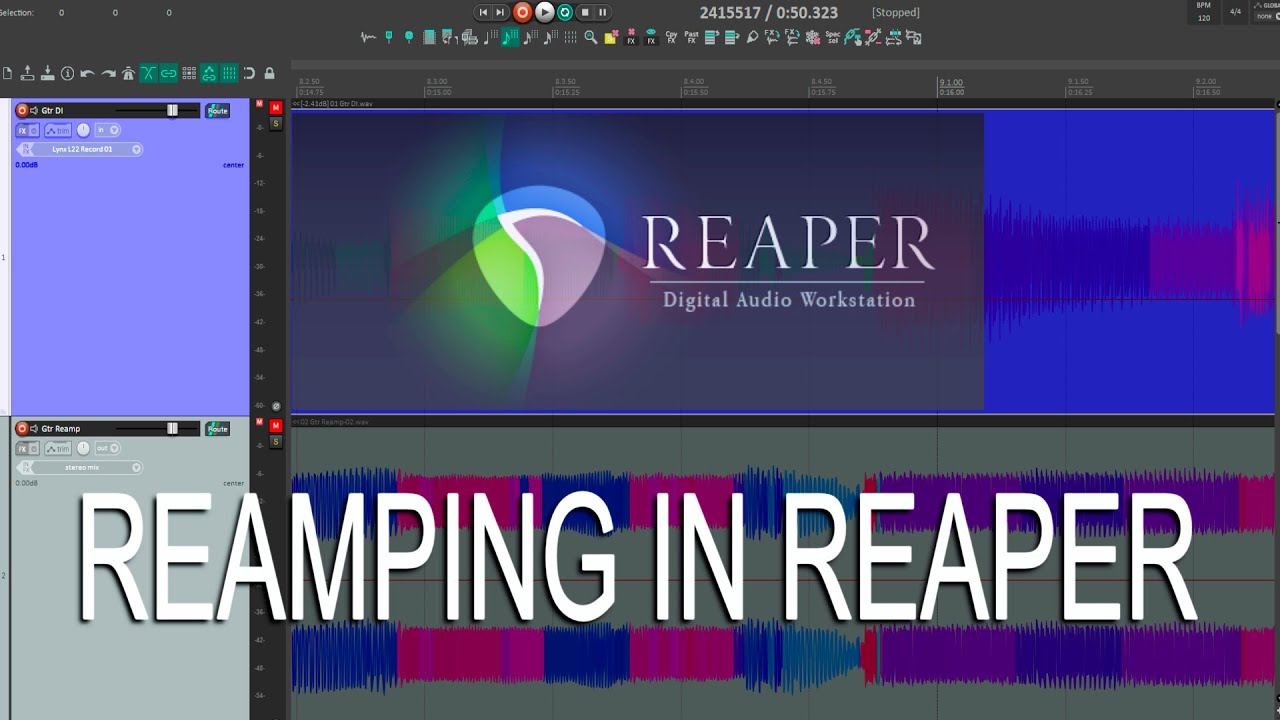Click the 4/4 time signature field

[1235, 12]
